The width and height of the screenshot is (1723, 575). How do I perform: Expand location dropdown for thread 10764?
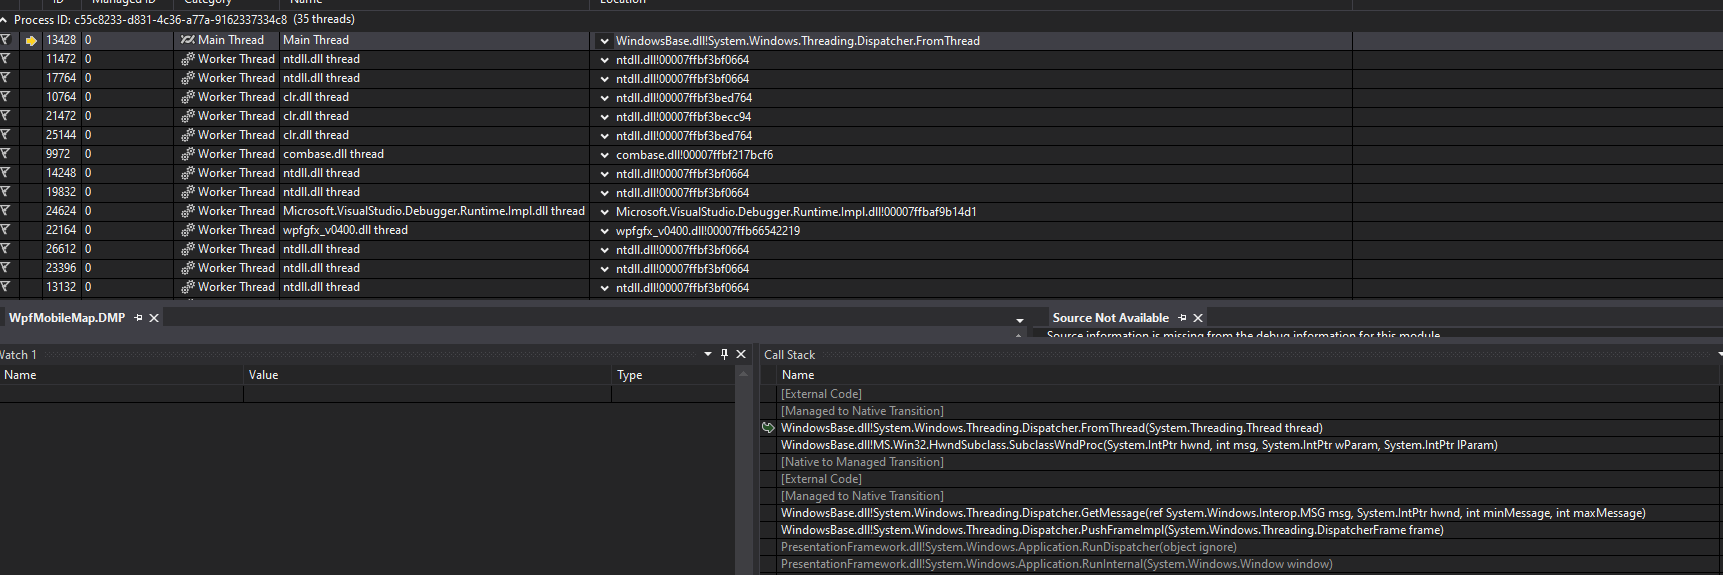(x=604, y=98)
